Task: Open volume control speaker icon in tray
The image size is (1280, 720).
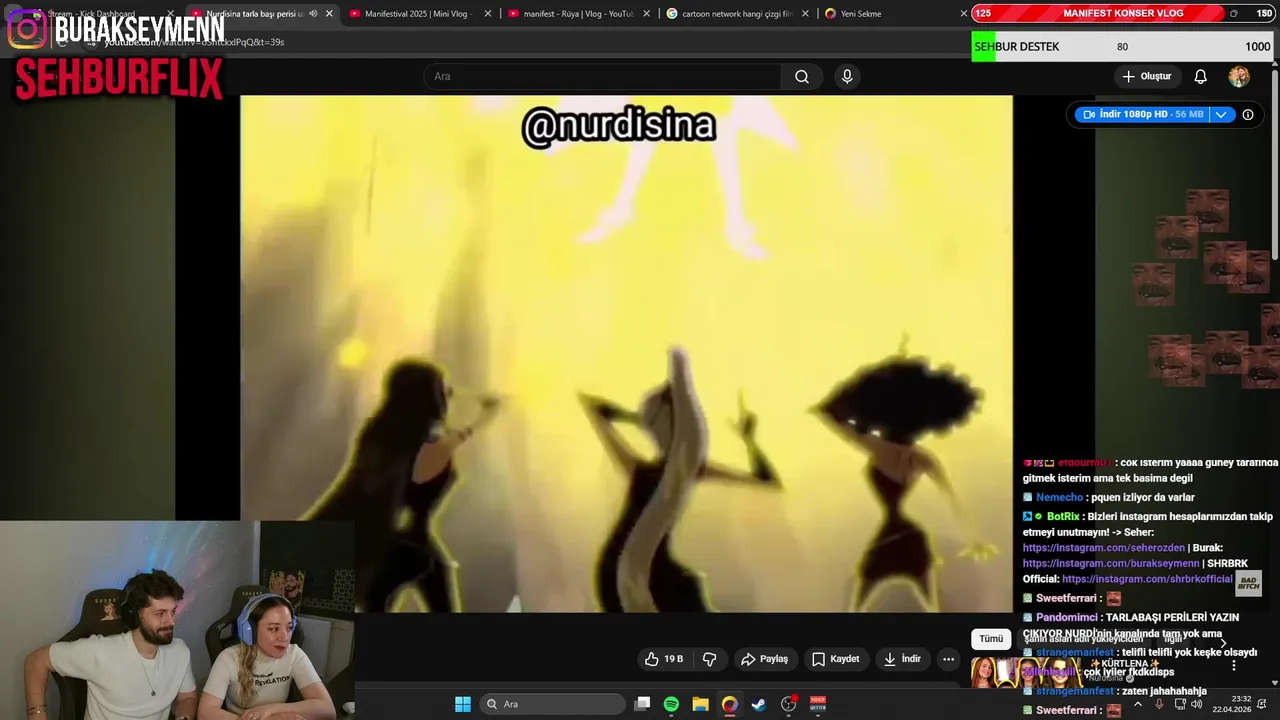Action: tap(1197, 704)
